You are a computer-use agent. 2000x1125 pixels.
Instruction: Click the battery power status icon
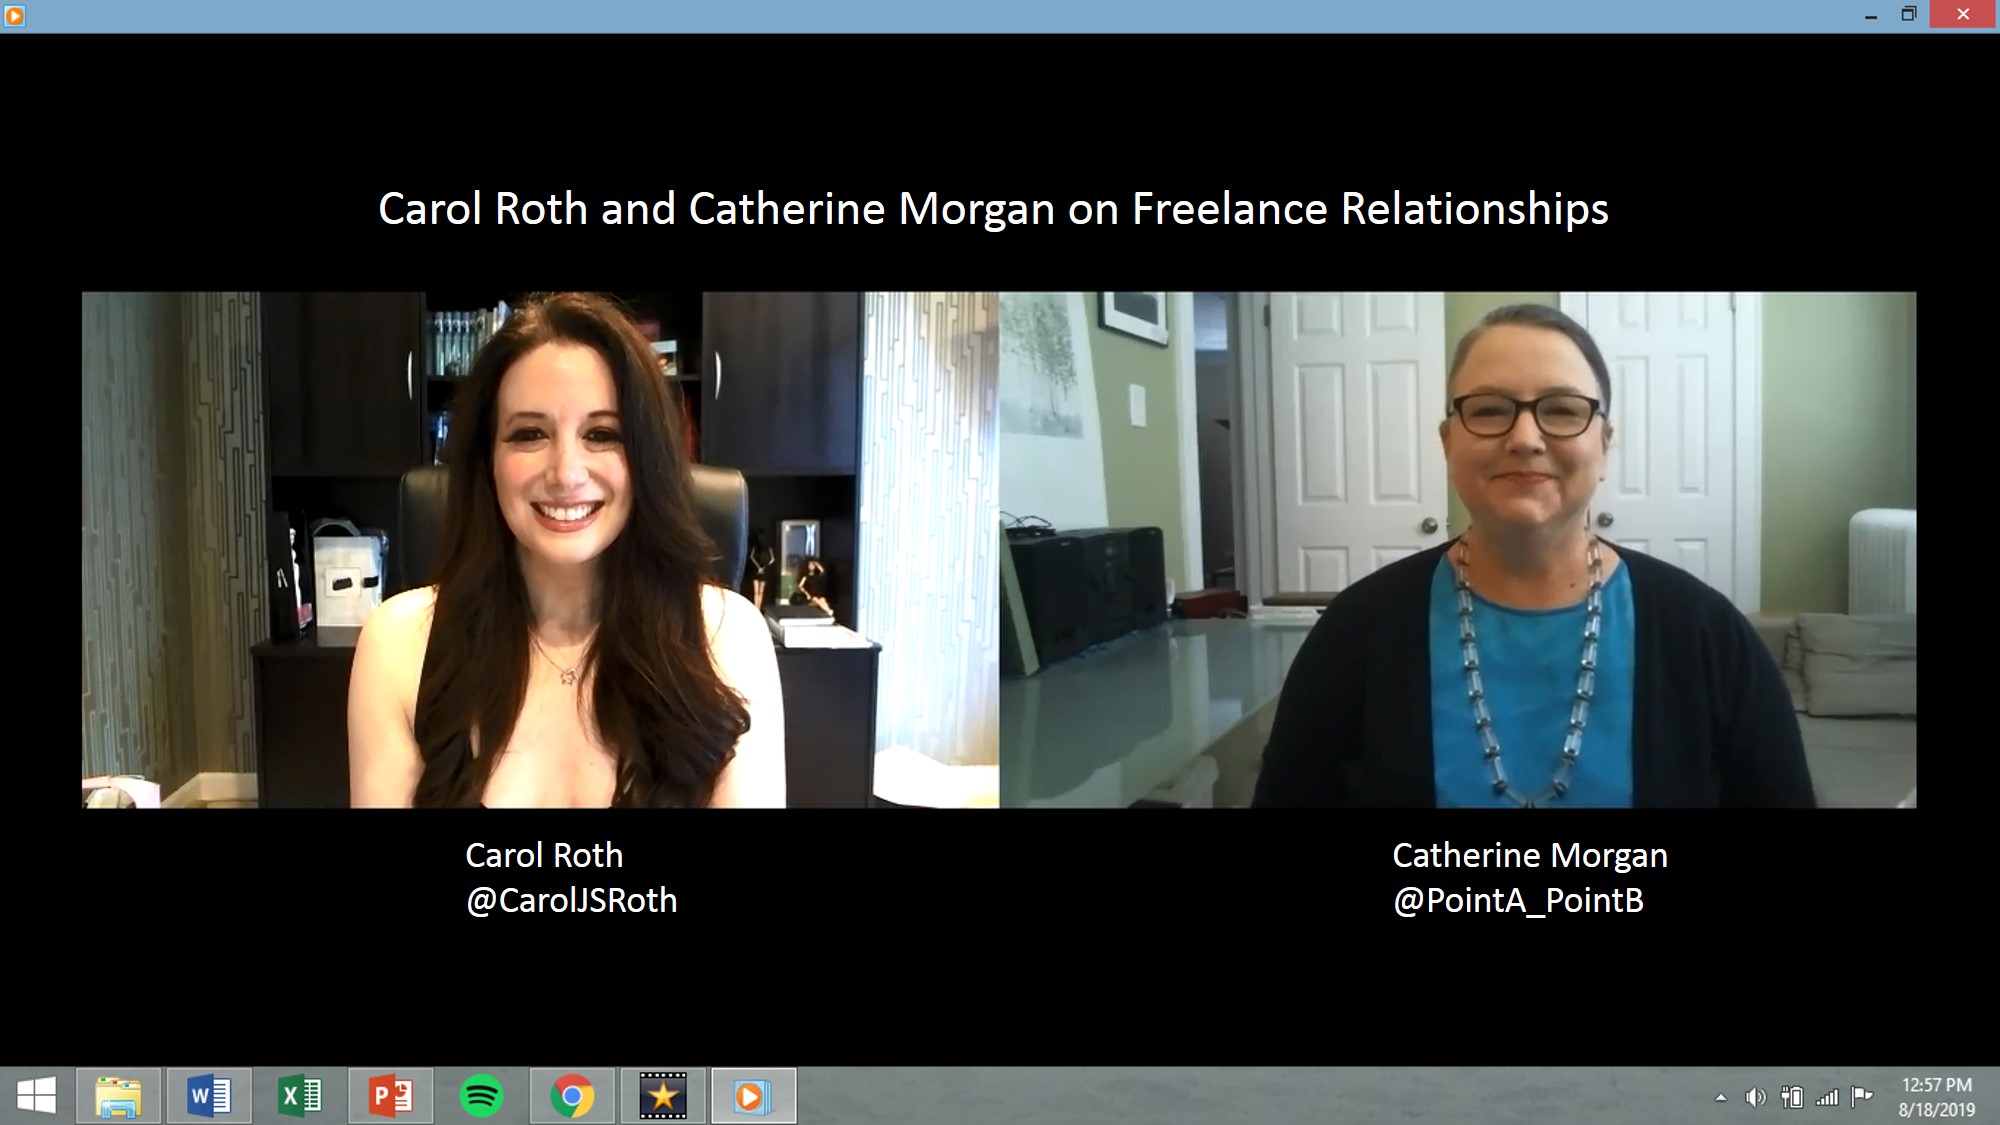(x=1792, y=1097)
